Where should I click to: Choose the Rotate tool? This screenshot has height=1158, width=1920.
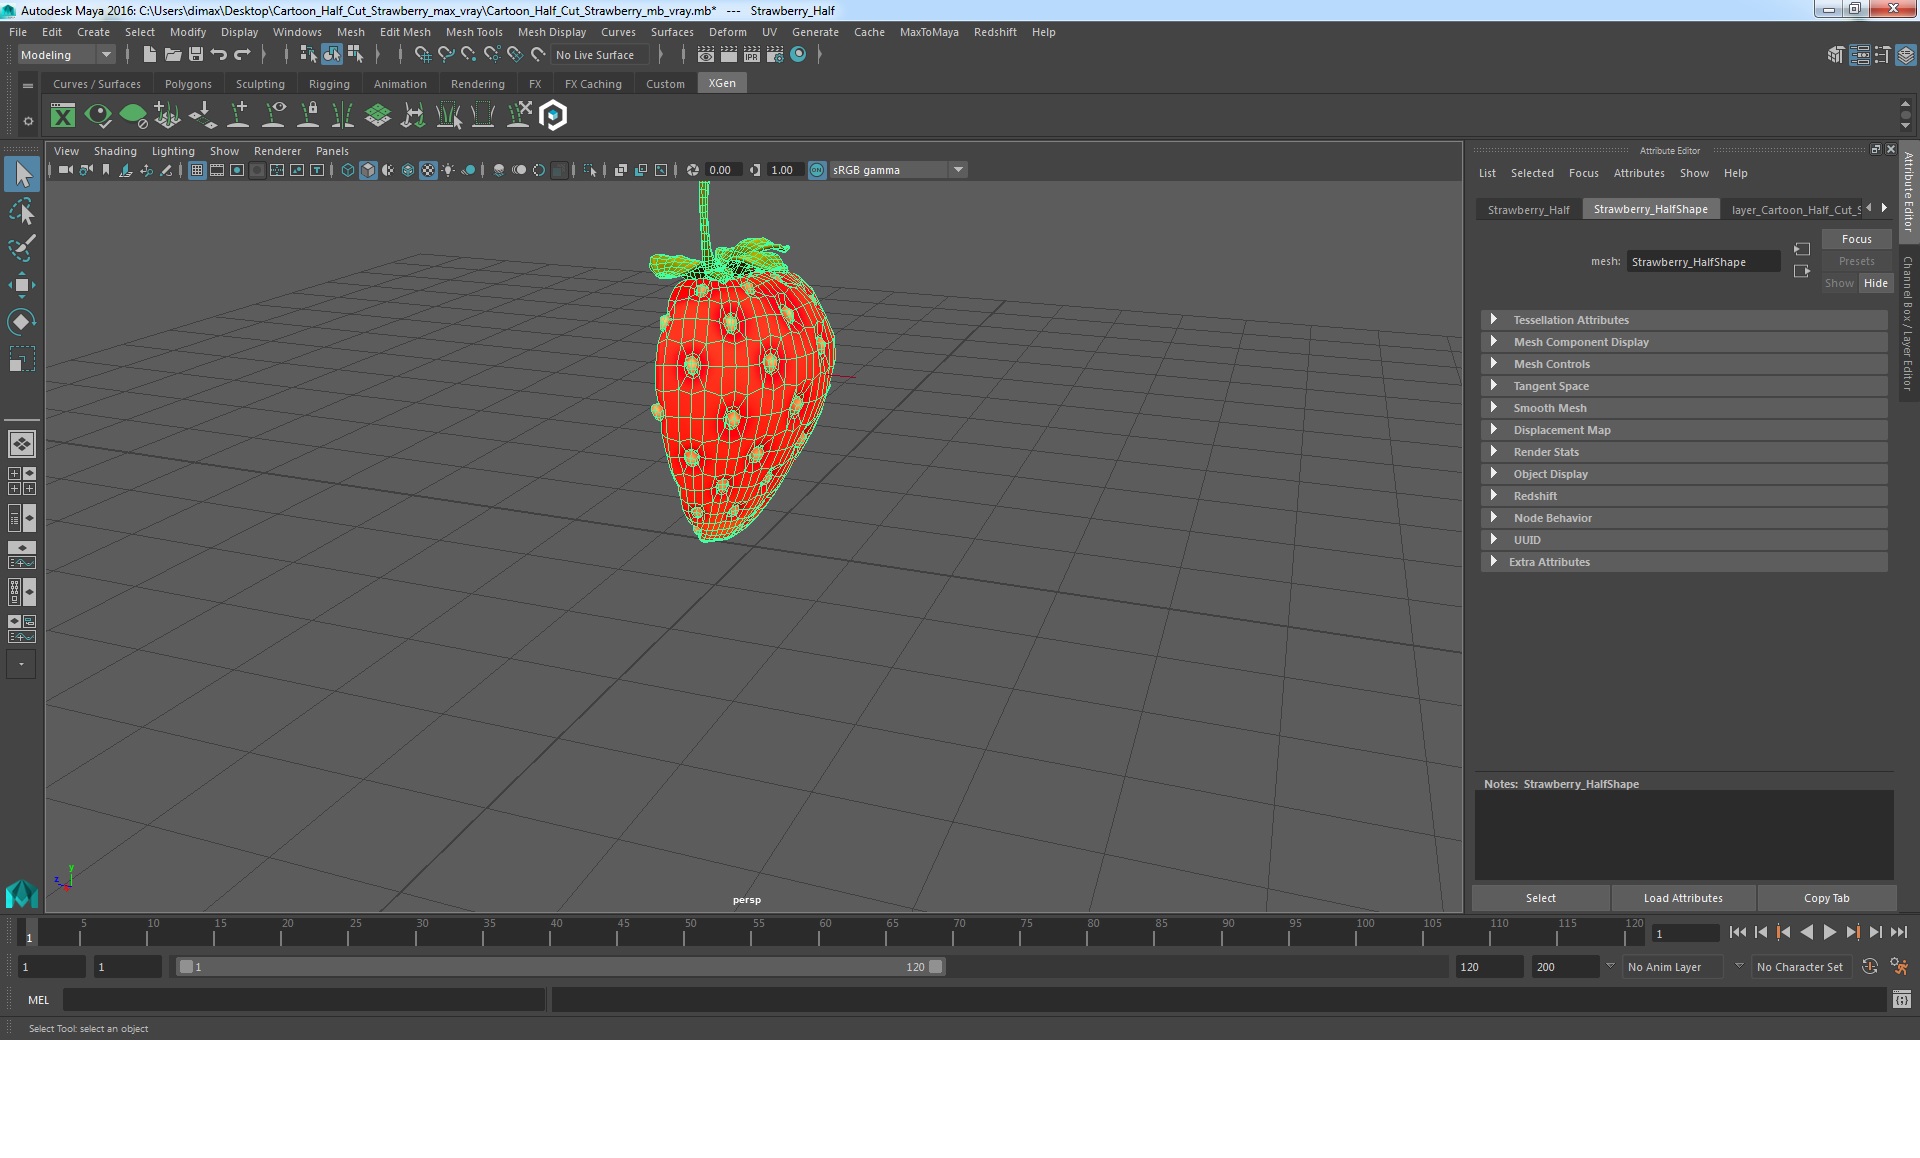point(22,321)
